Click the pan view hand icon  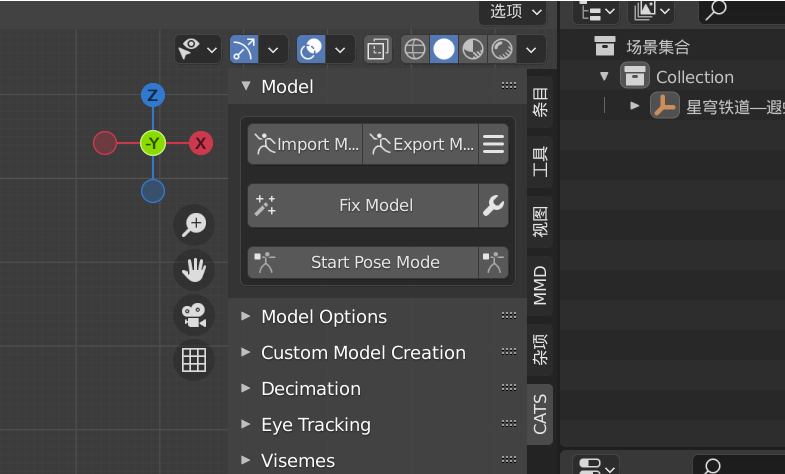193,269
